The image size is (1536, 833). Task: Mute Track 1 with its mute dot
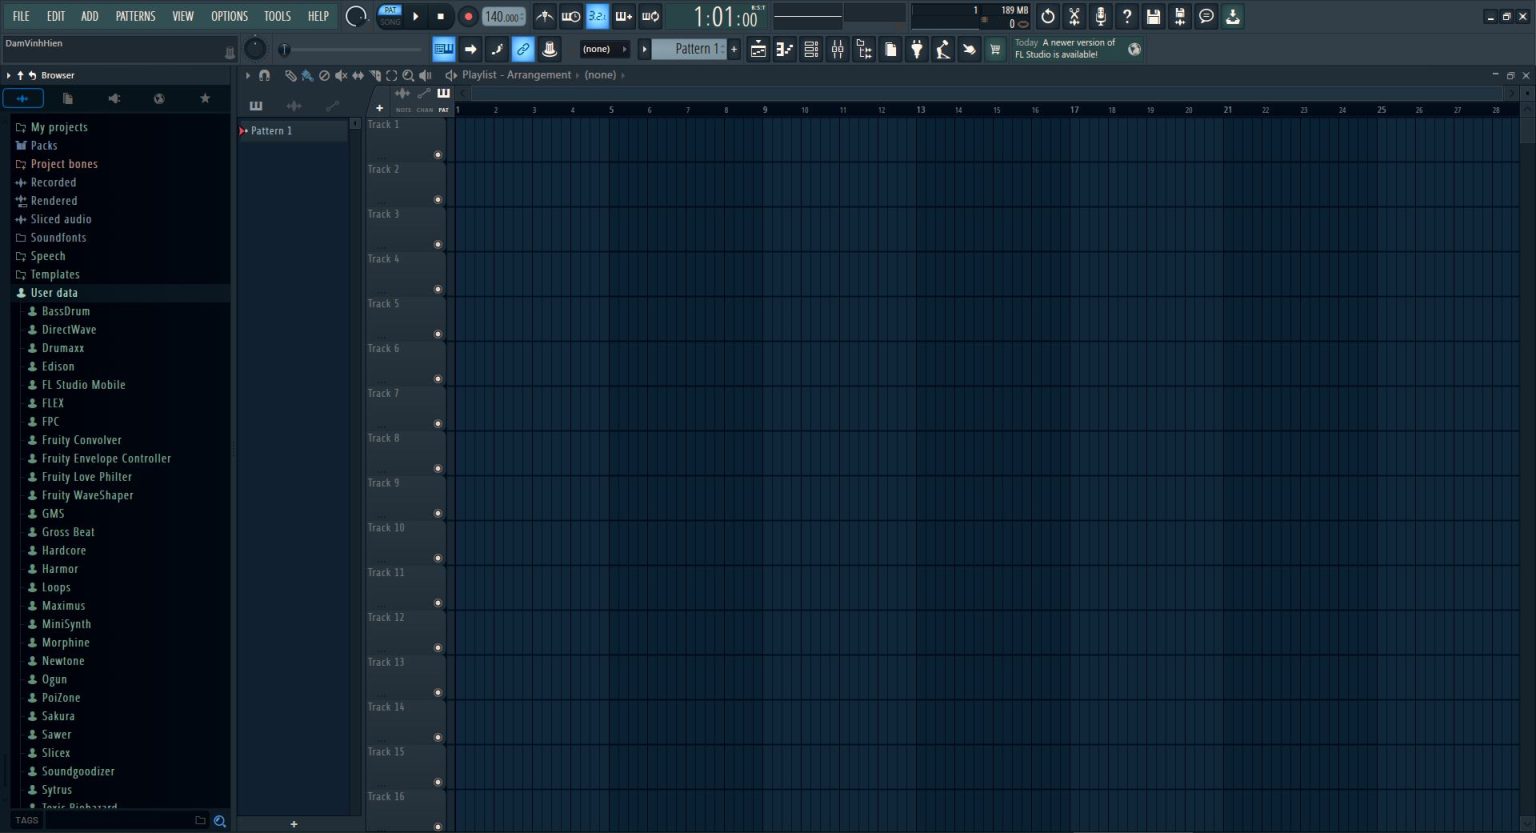[438, 155]
